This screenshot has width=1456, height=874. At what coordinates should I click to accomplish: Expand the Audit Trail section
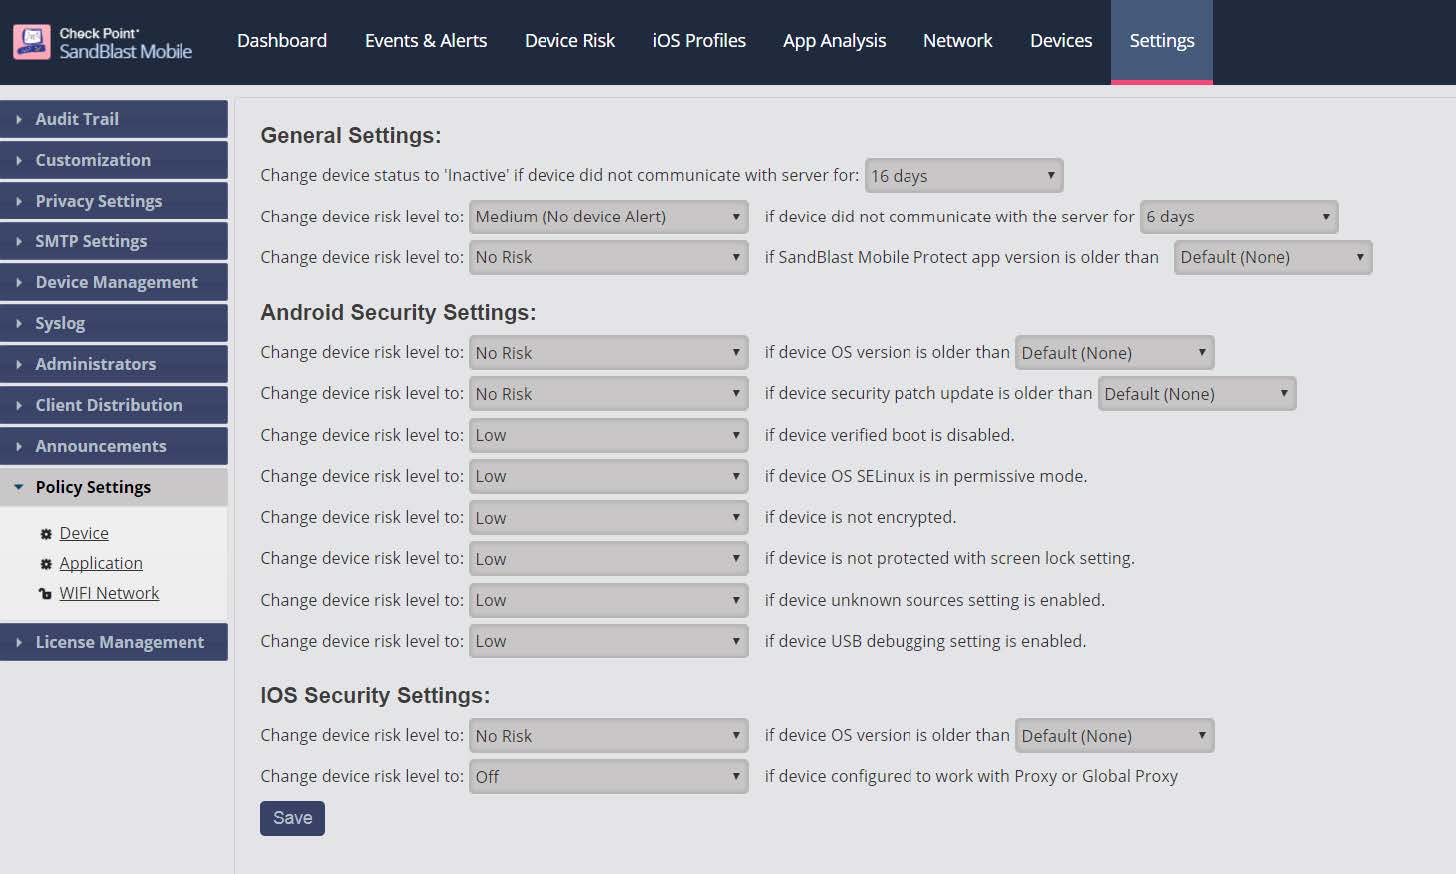point(114,119)
